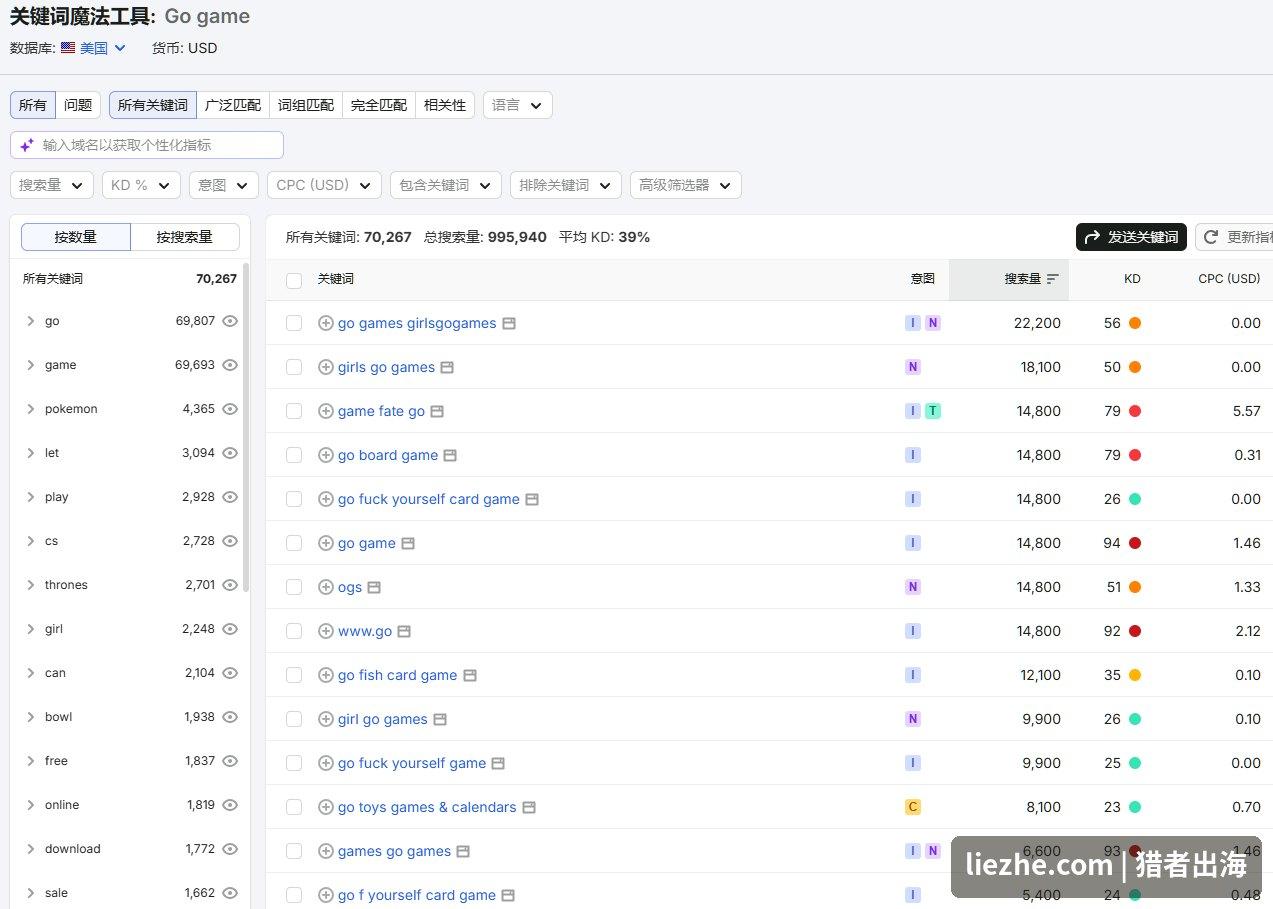Add 'go games girlsgogames' keyword via plus icon
The height and width of the screenshot is (909, 1273).
tap(325, 323)
